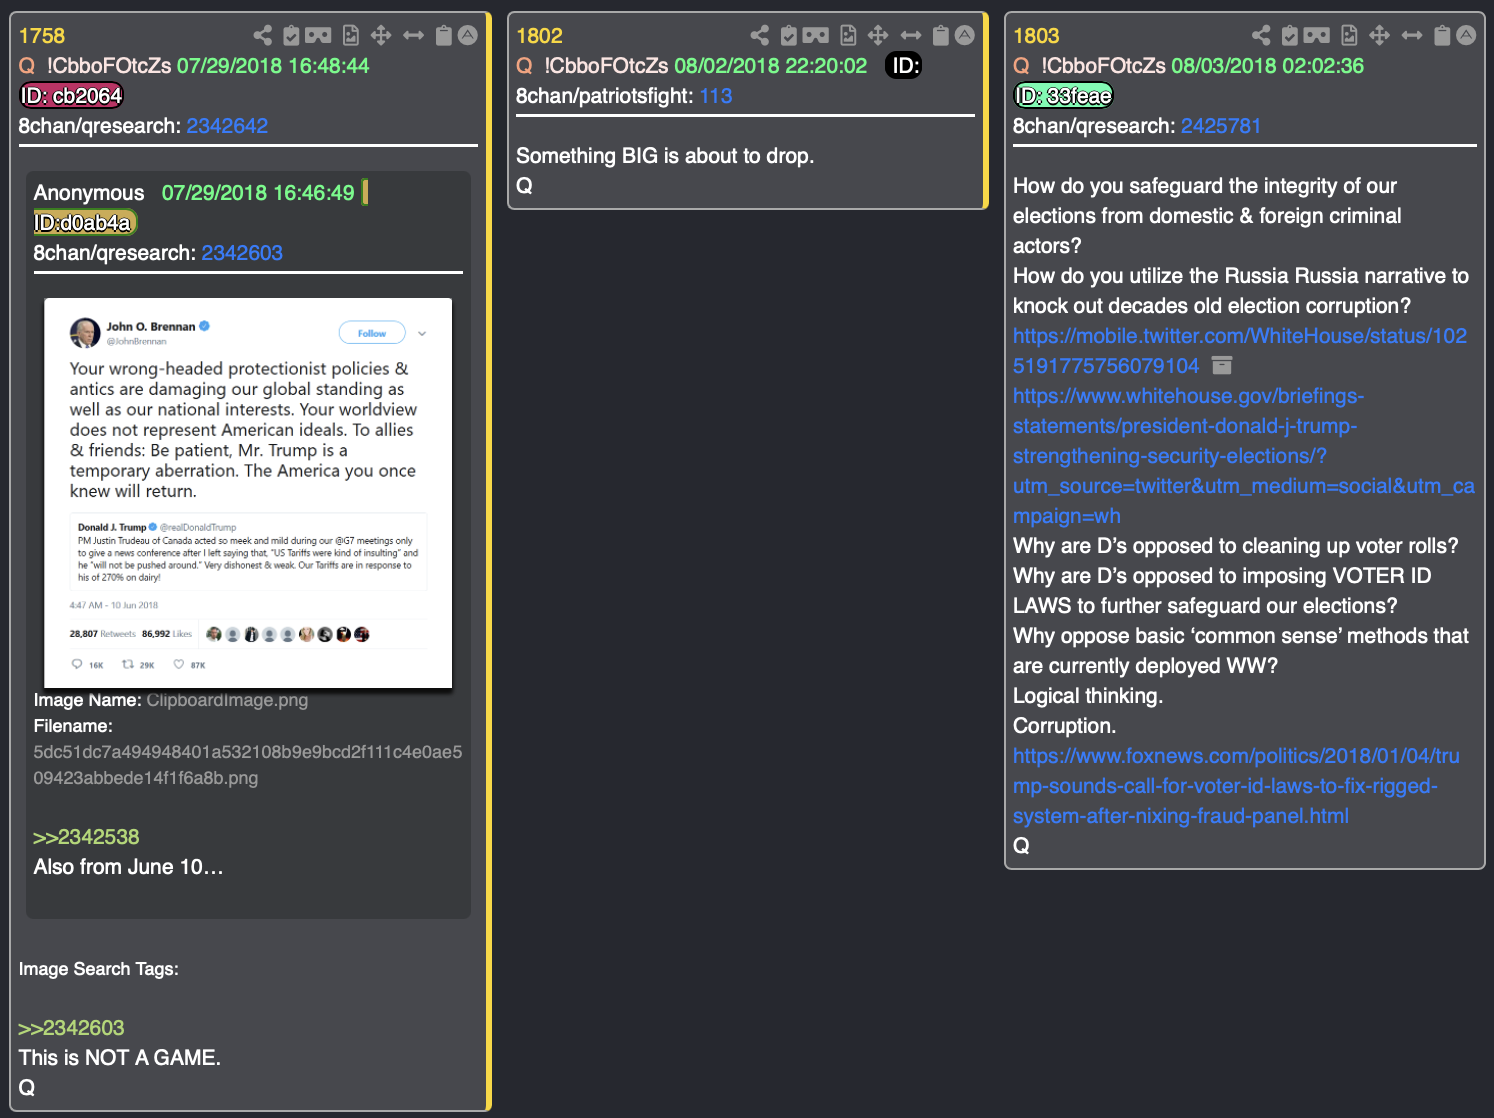Viewport: 1494px width, 1118px height.
Task: Click the clipboard-check icon on post 1802
Action: click(x=789, y=36)
